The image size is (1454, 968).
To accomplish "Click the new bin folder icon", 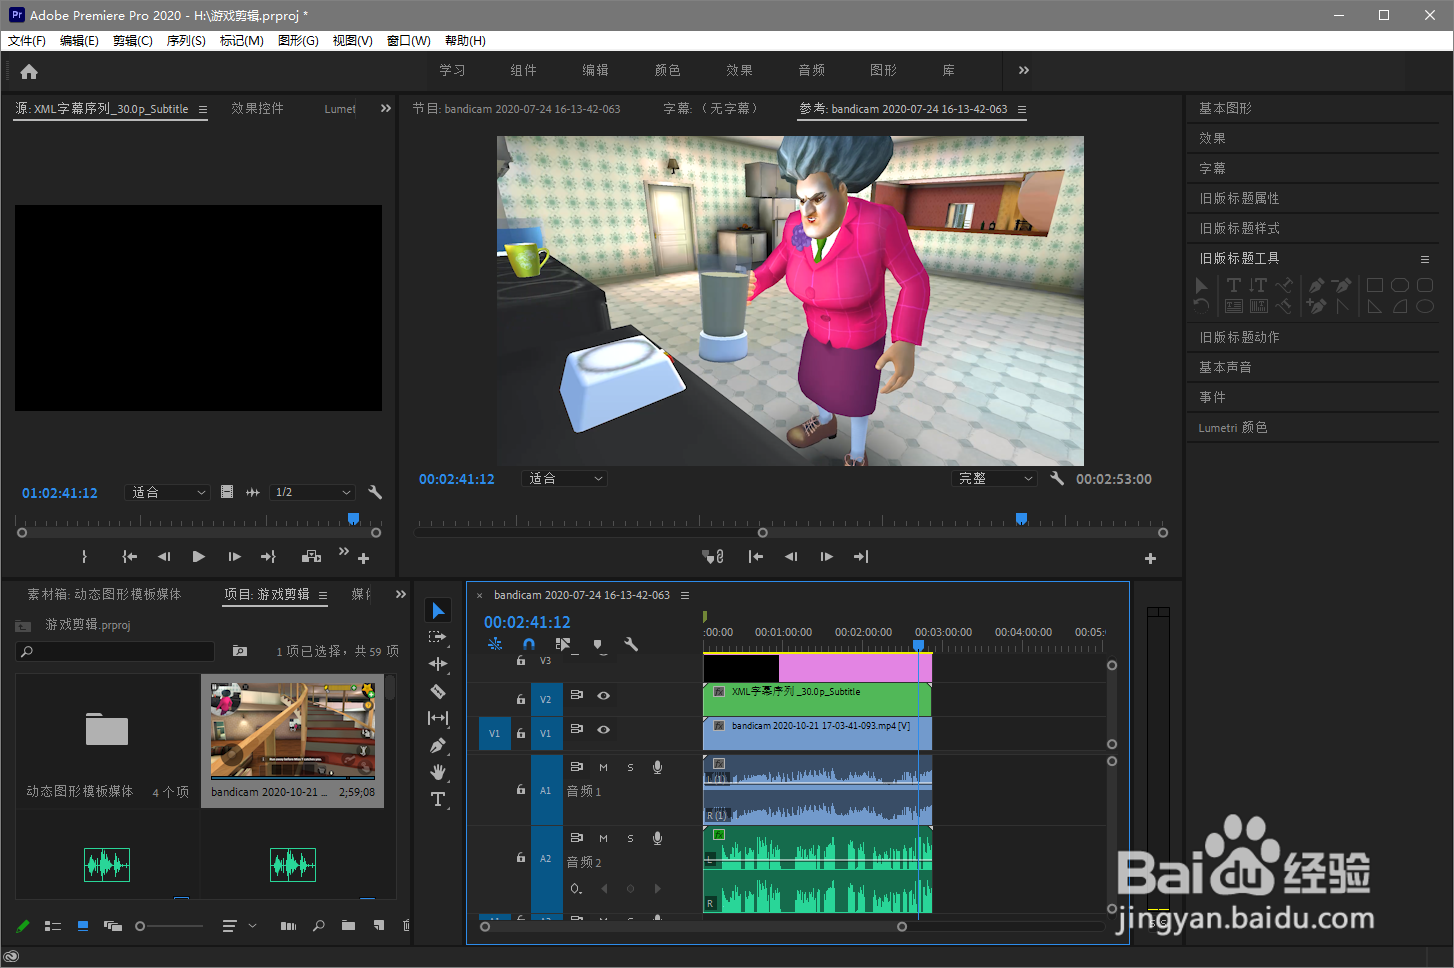I will [348, 926].
